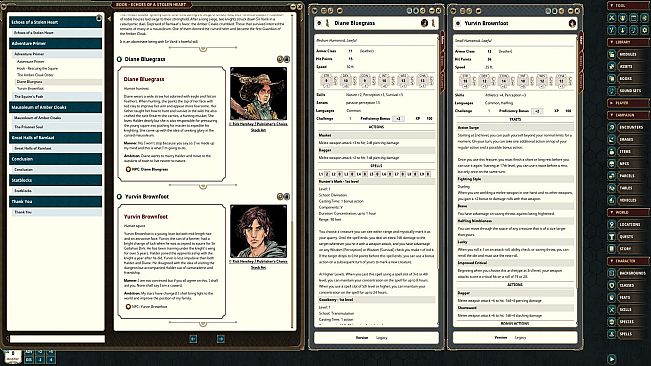
Task: Open Main tab on Yurvin Brownfoot sheet
Action: (581, 40)
